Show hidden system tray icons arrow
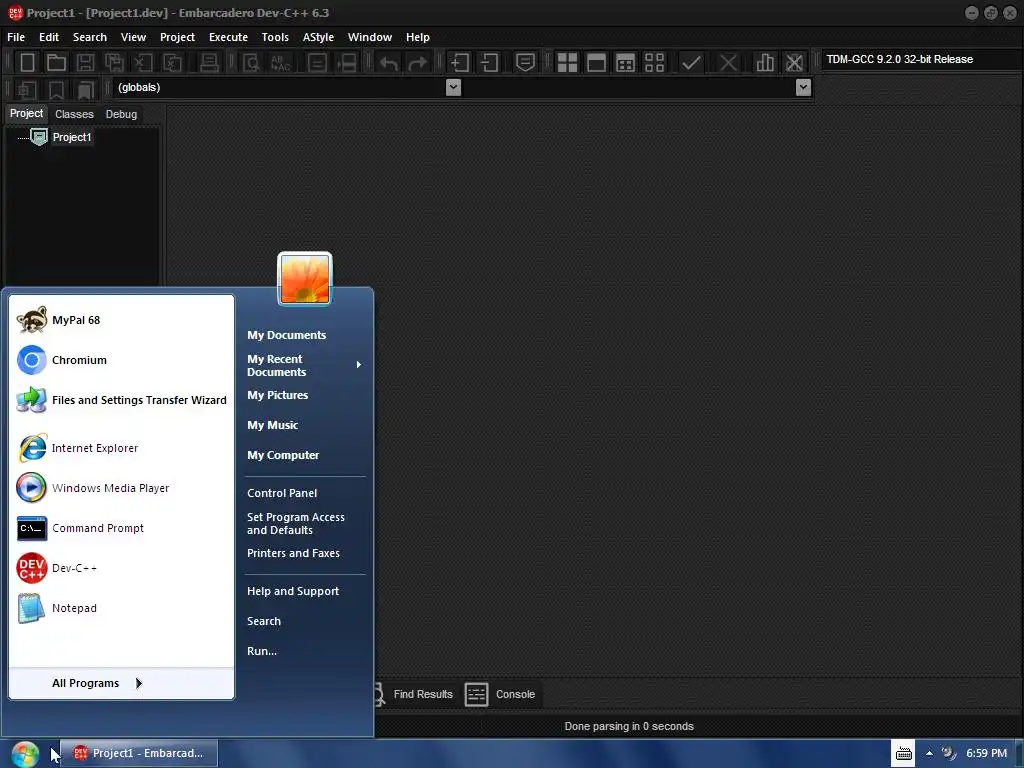1024x768 pixels. pyautogui.click(x=929, y=753)
